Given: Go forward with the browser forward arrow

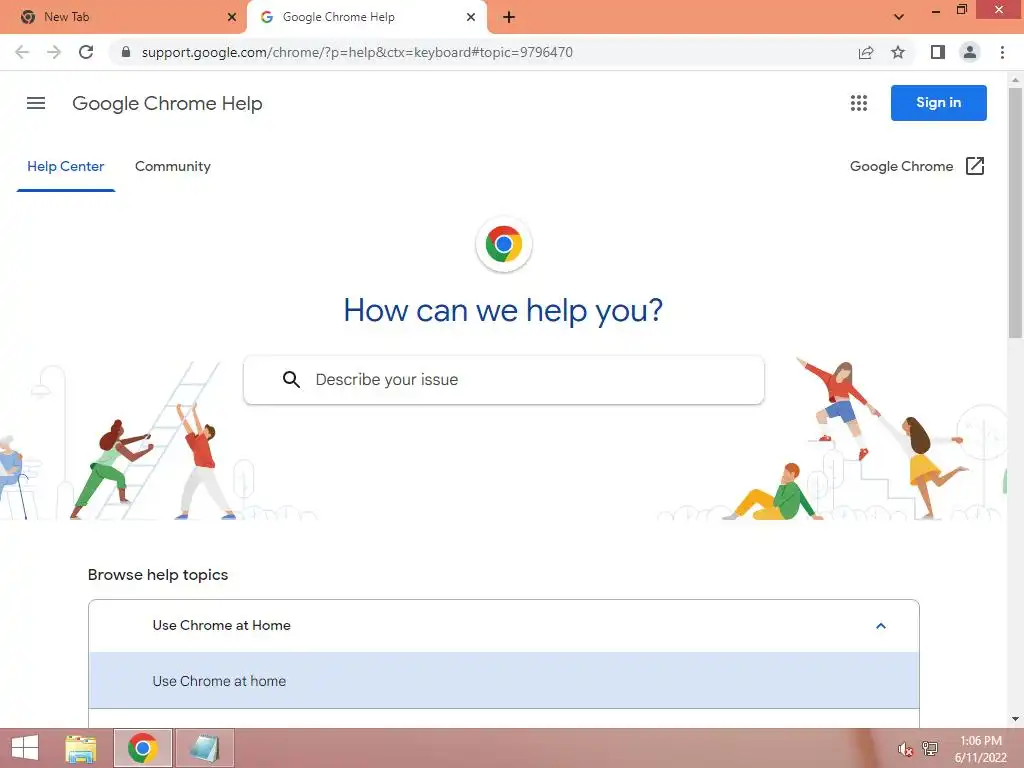Looking at the screenshot, I should 54,52.
